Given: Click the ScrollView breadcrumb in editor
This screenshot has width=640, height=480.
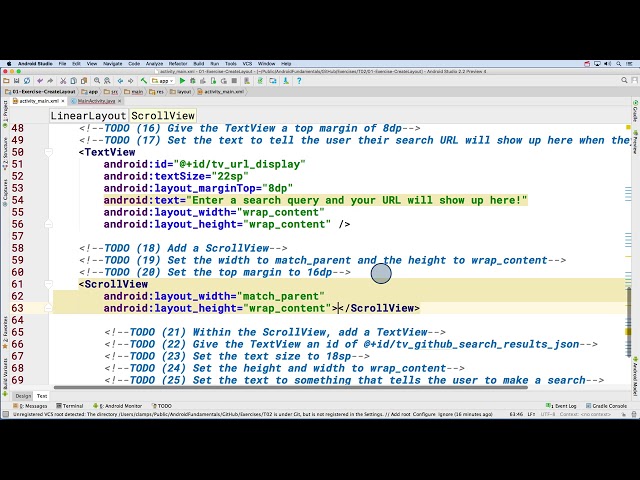Looking at the screenshot, I should point(163,116).
